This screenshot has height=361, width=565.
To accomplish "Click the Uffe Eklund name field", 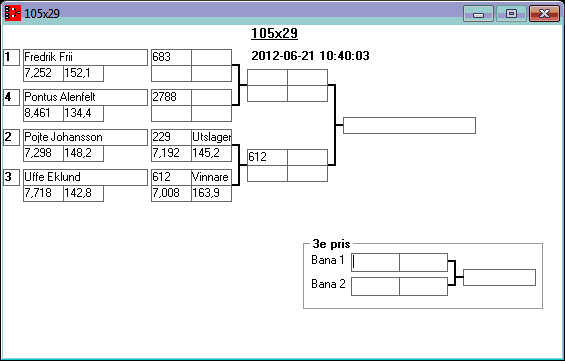I will point(85,178).
